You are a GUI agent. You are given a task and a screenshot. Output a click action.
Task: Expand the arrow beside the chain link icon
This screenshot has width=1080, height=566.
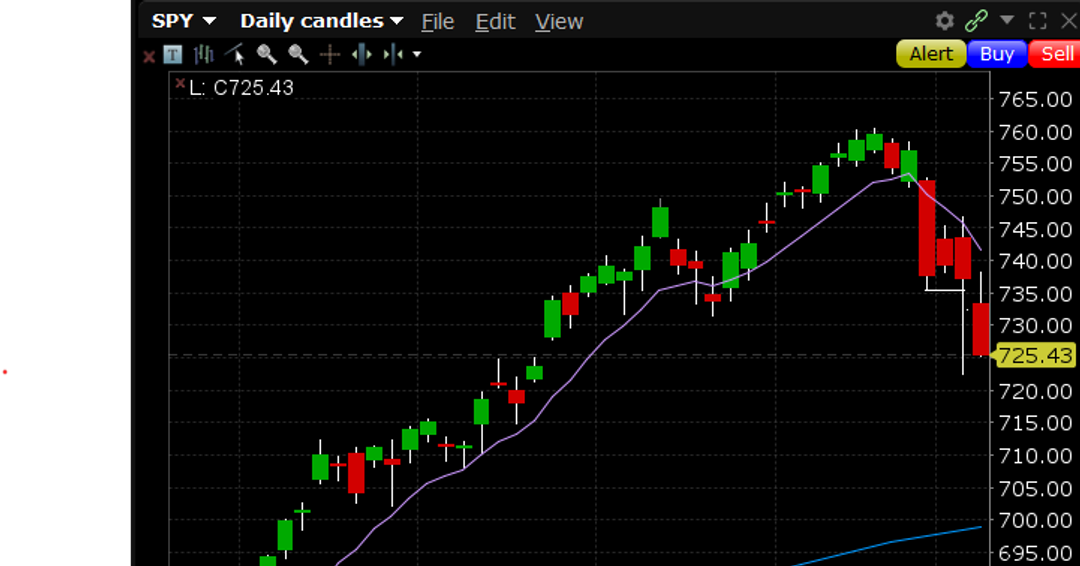pyautogui.click(x=1006, y=20)
